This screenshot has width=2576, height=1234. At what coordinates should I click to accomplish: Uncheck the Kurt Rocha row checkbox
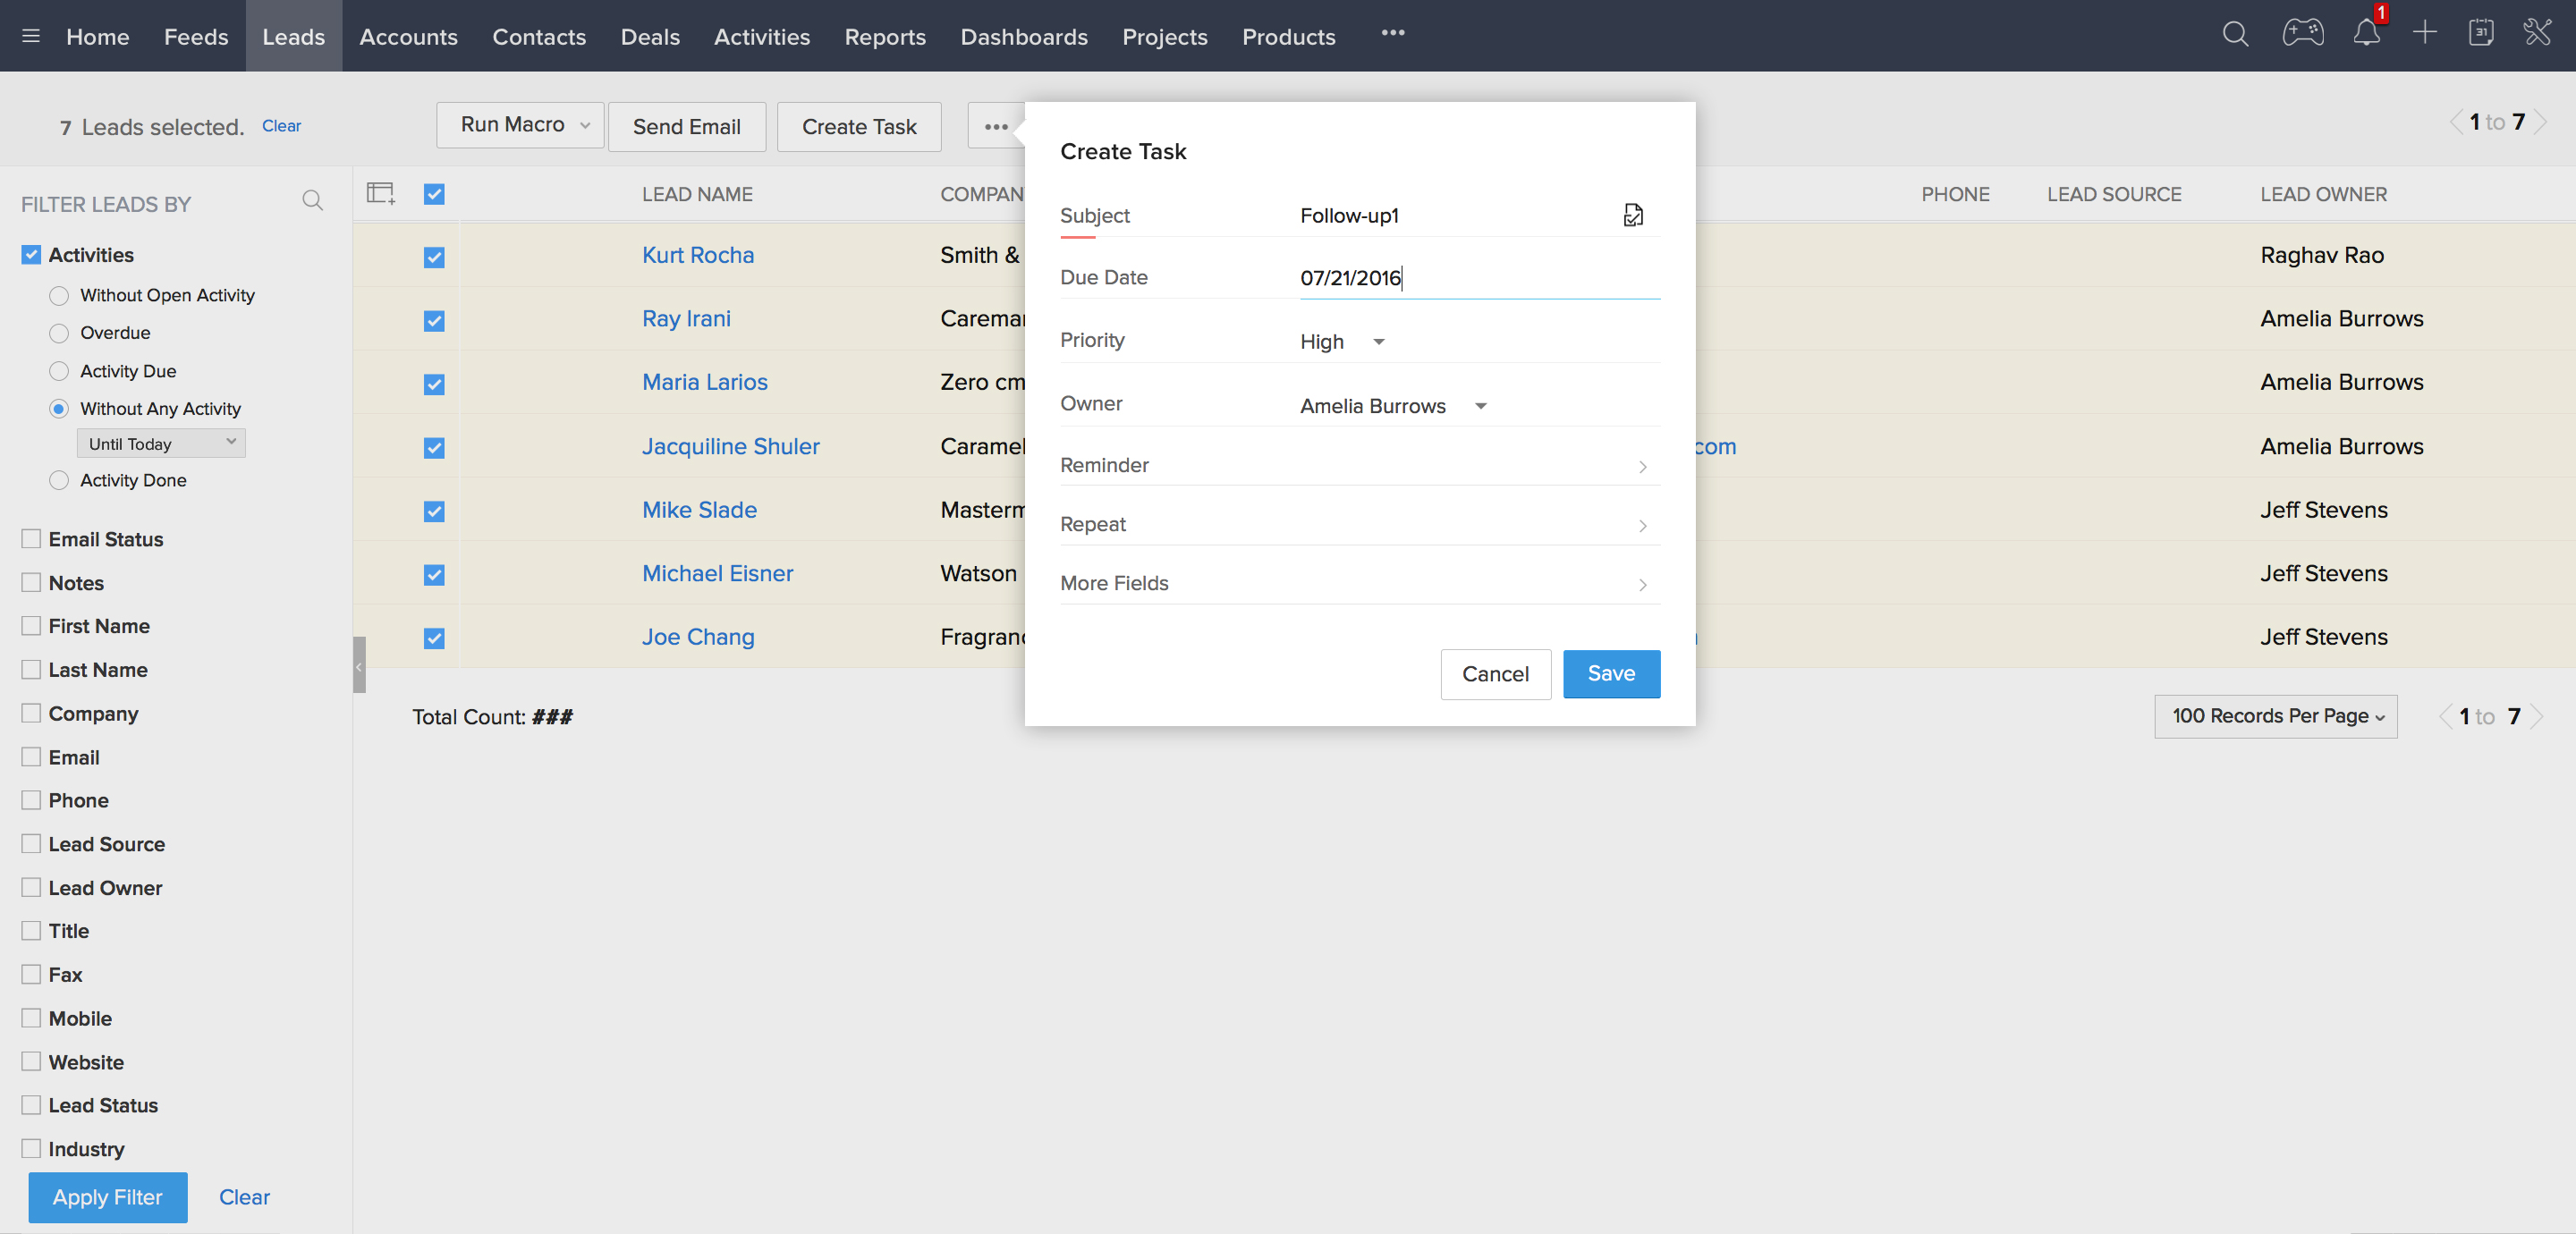(434, 257)
